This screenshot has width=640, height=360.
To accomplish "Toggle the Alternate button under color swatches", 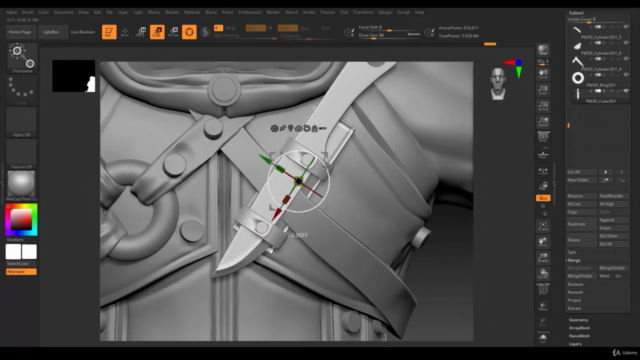I will click(21, 272).
